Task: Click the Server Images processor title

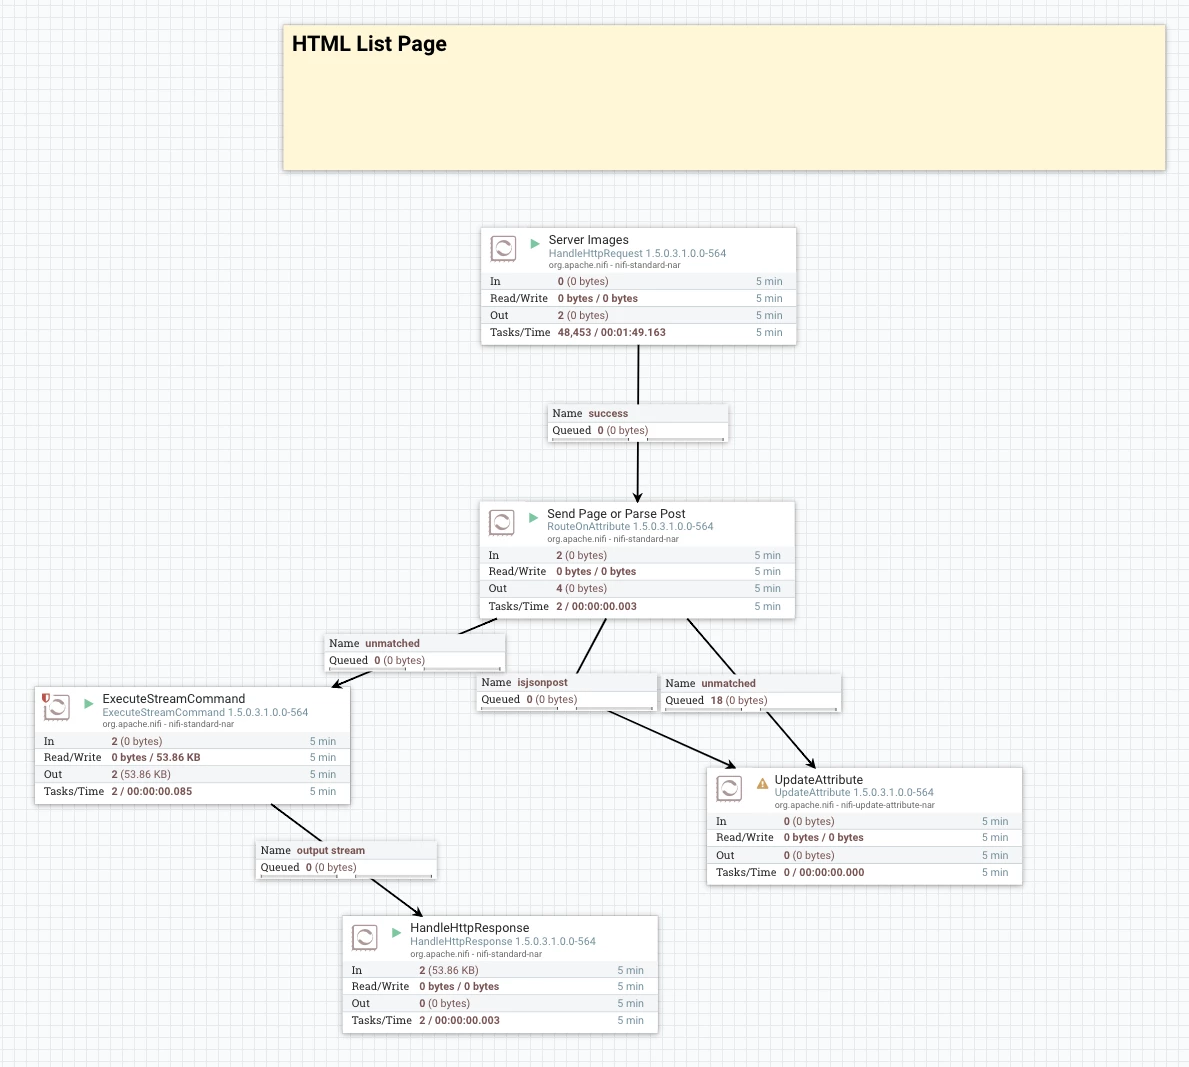Action: 588,240
